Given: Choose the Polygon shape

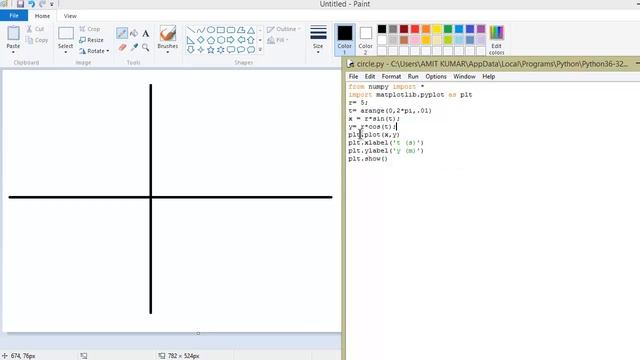Looking at the screenshot, I should pyautogui.click(x=241, y=30).
